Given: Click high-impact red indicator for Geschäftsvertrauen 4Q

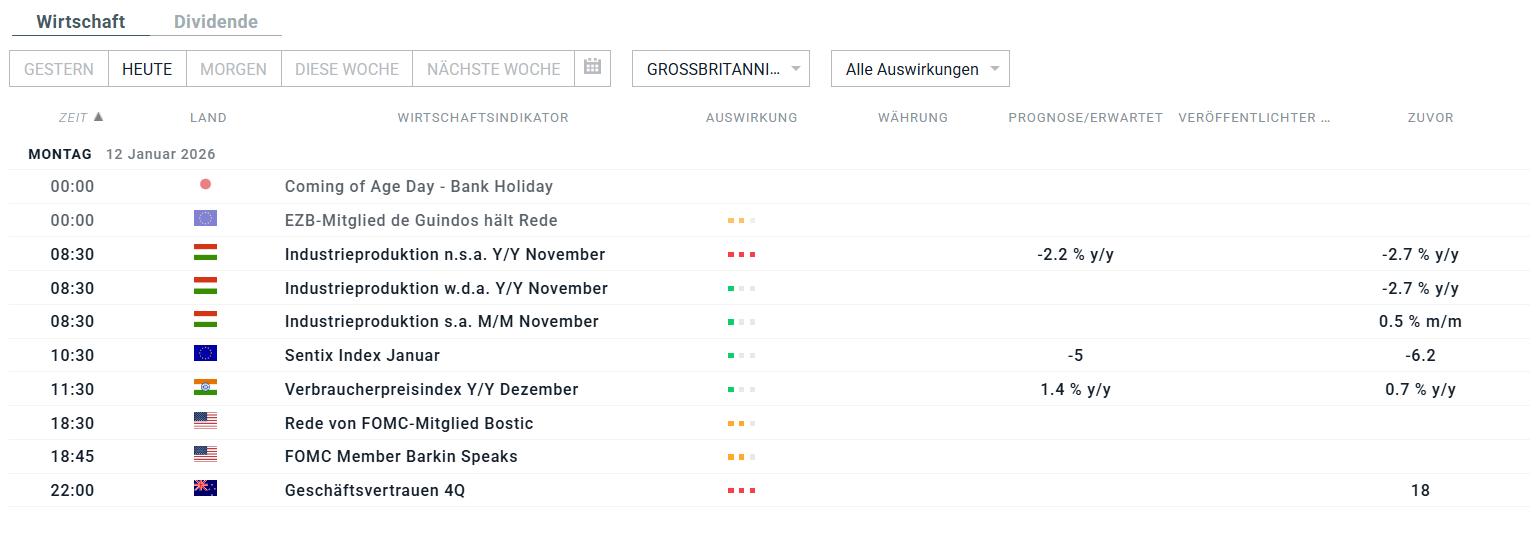Looking at the screenshot, I should 741,491.
